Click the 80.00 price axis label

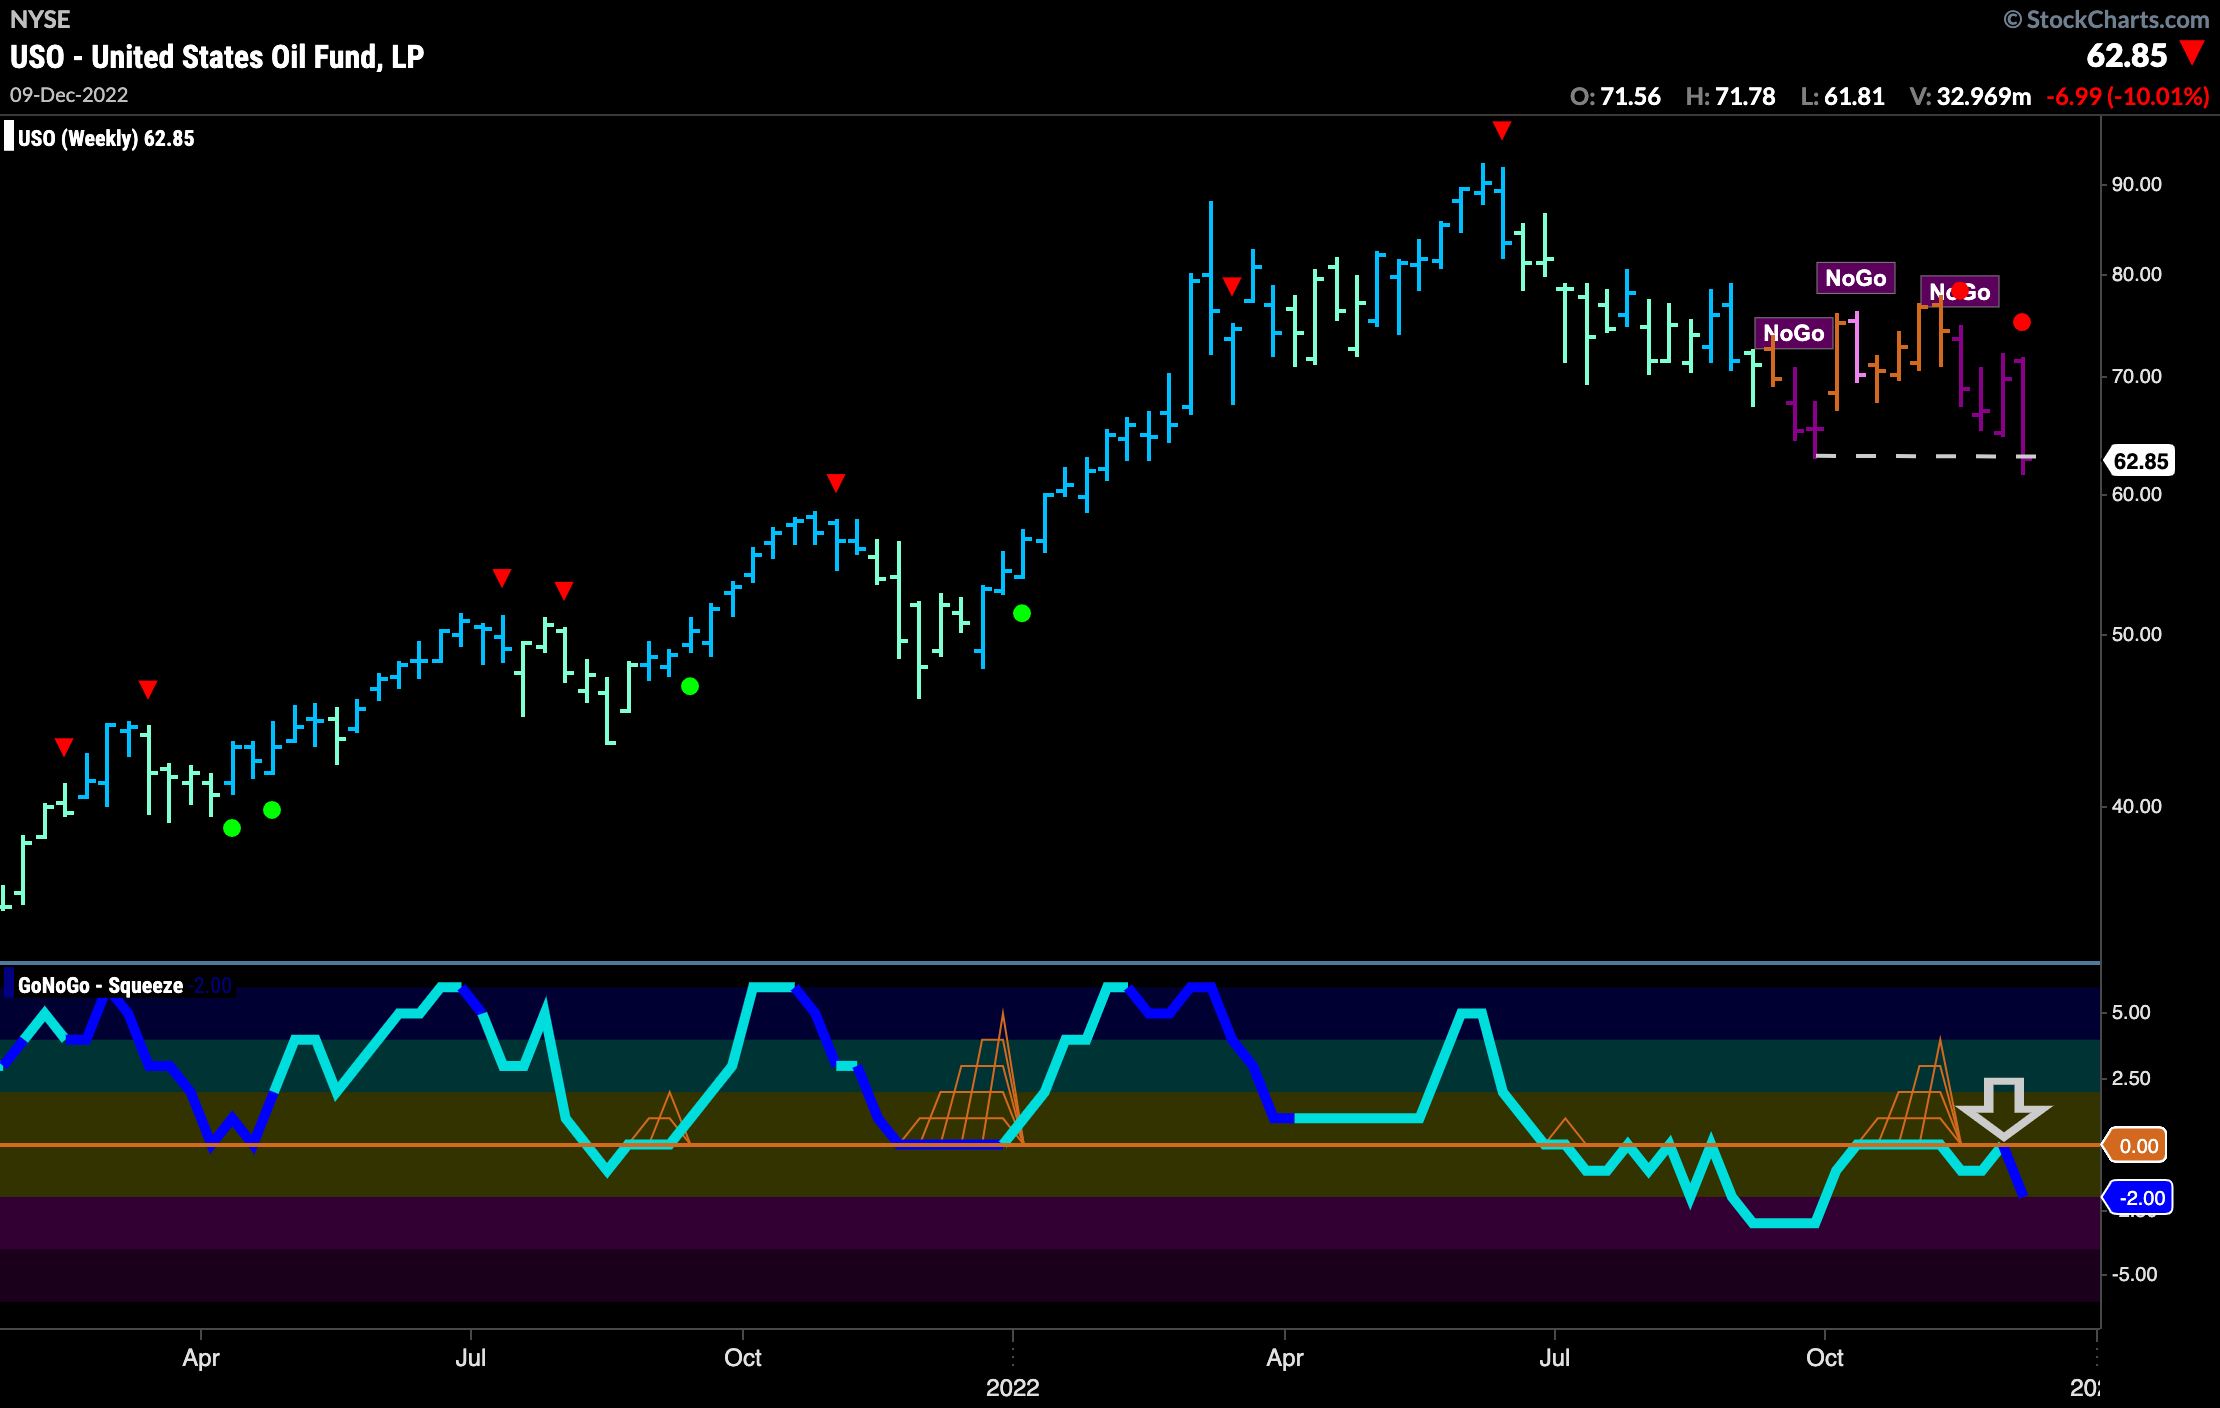(x=2136, y=274)
